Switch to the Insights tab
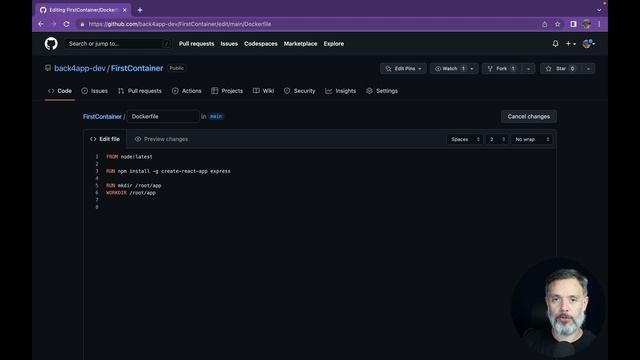Viewport: 640px width, 360px height. [341, 91]
